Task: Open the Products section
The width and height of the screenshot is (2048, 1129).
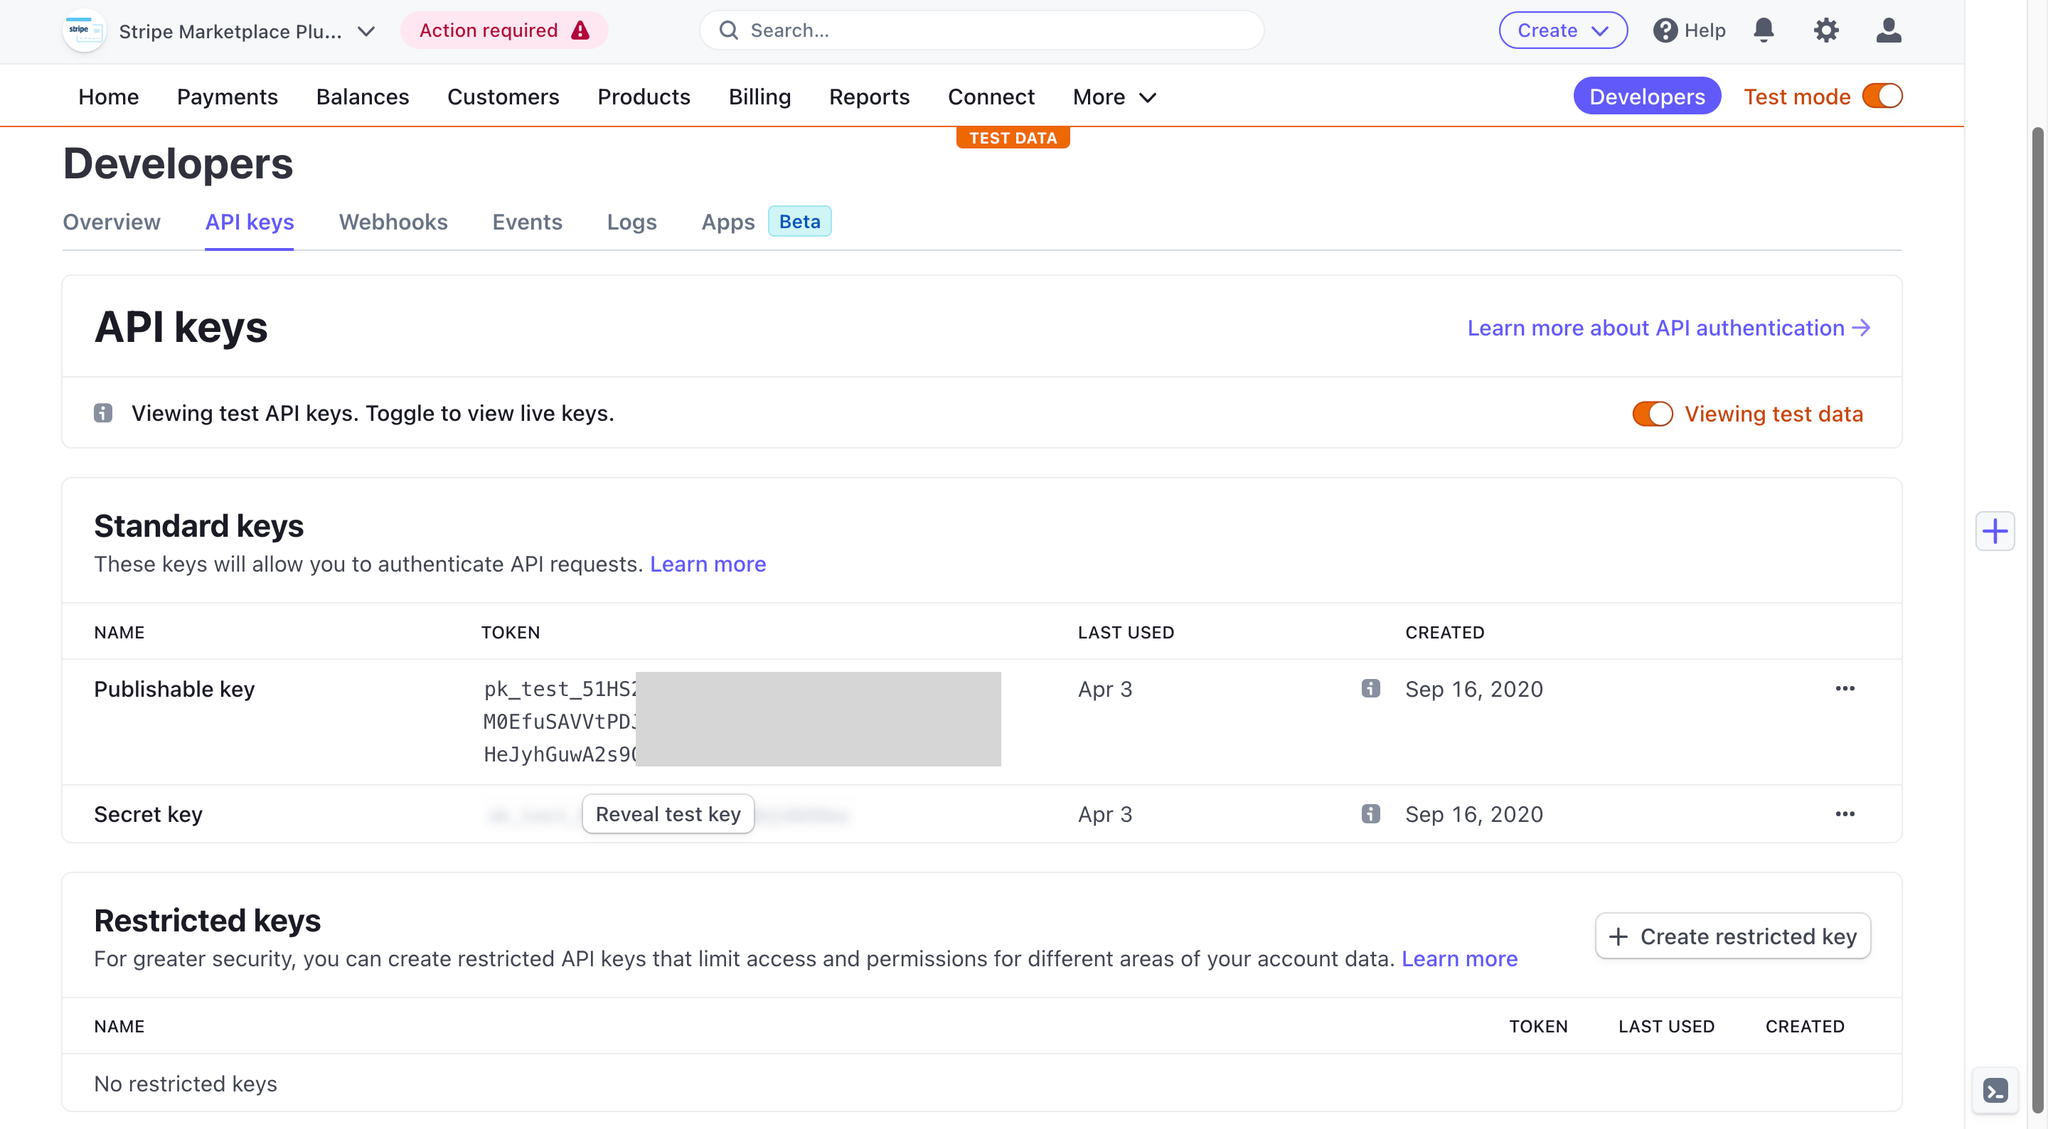Action: [x=644, y=97]
